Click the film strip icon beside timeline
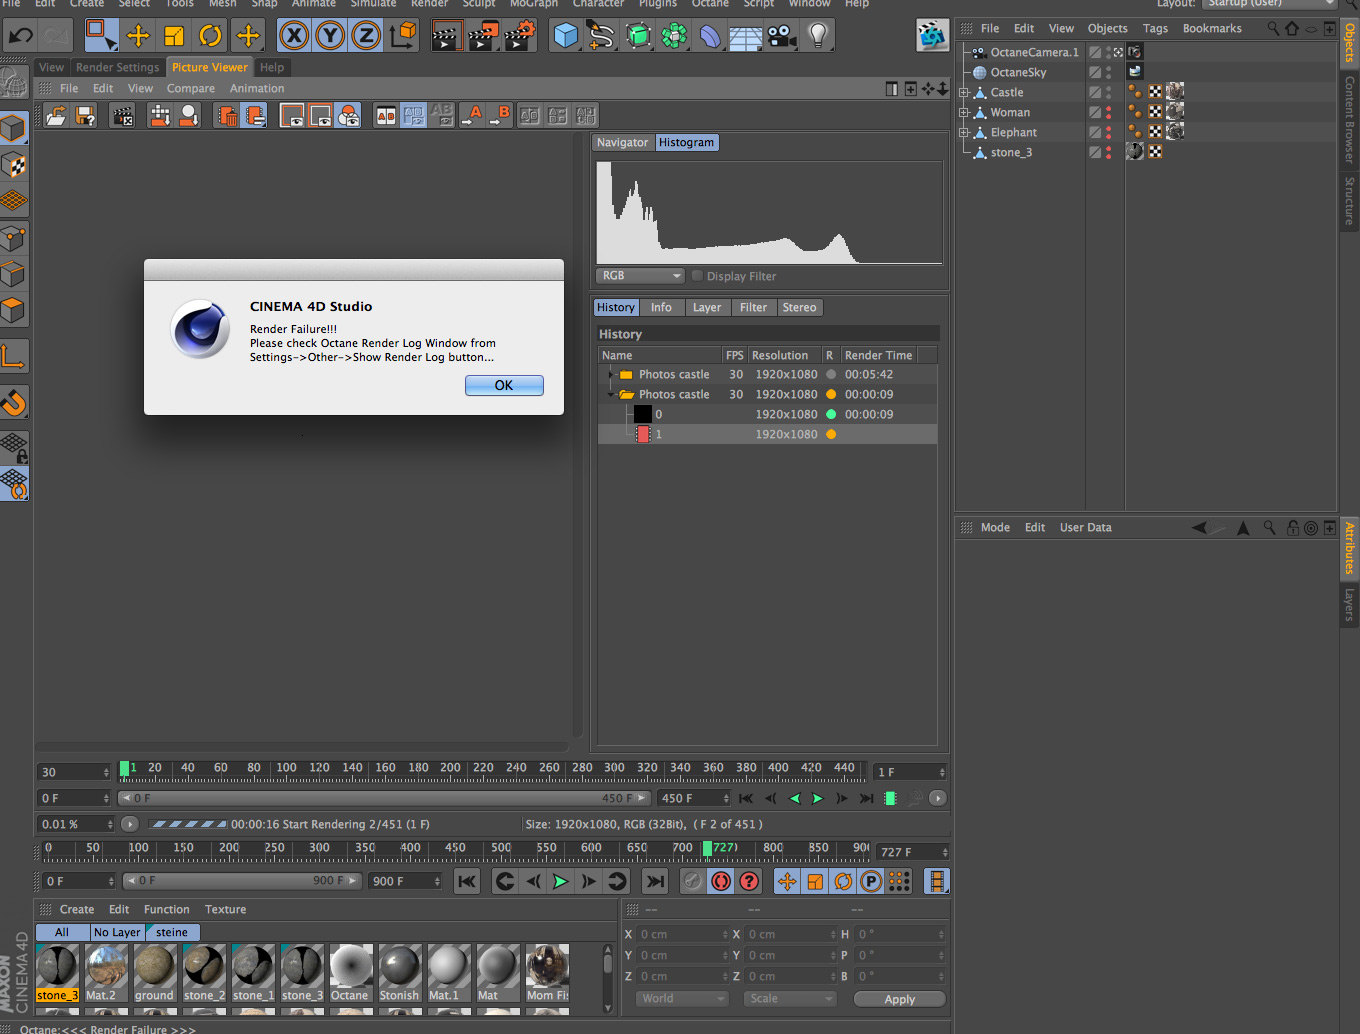1360x1034 pixels. [x=937, y=881]
